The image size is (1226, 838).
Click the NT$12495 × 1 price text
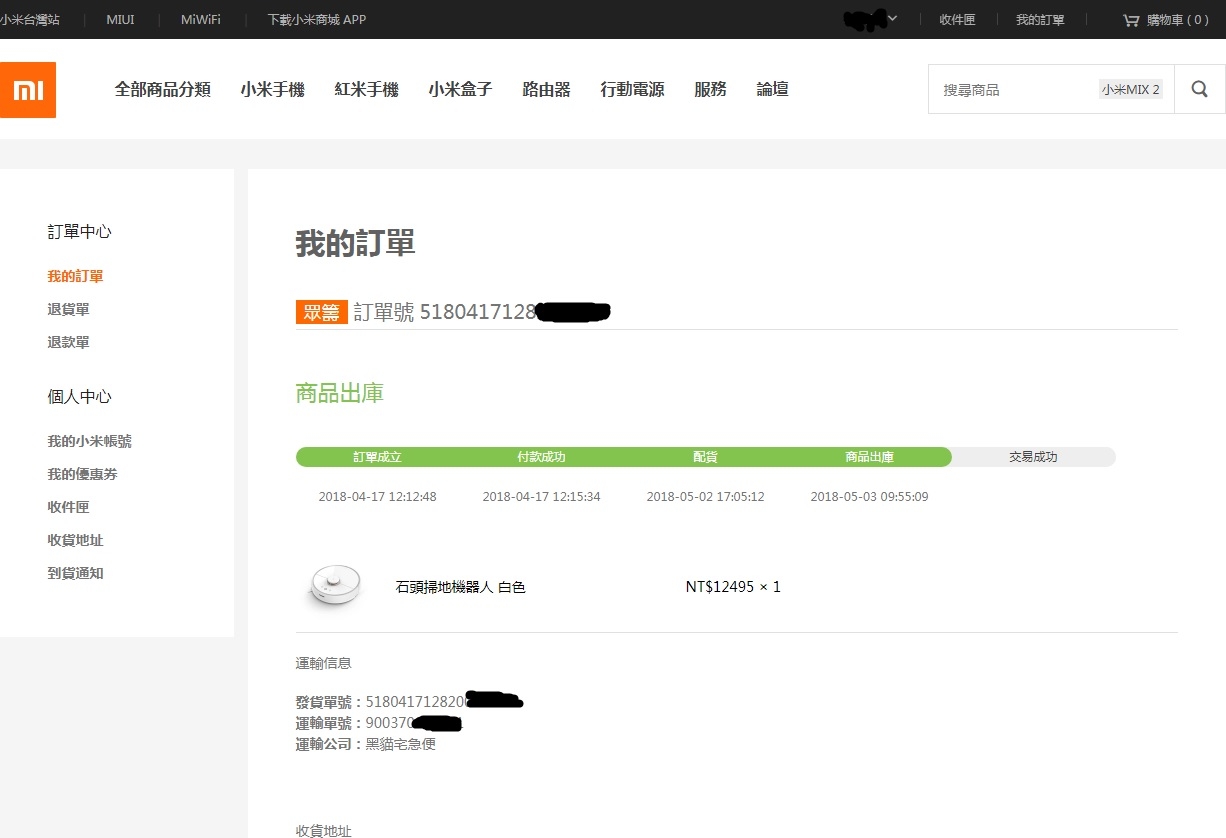(x=733, y=587)
